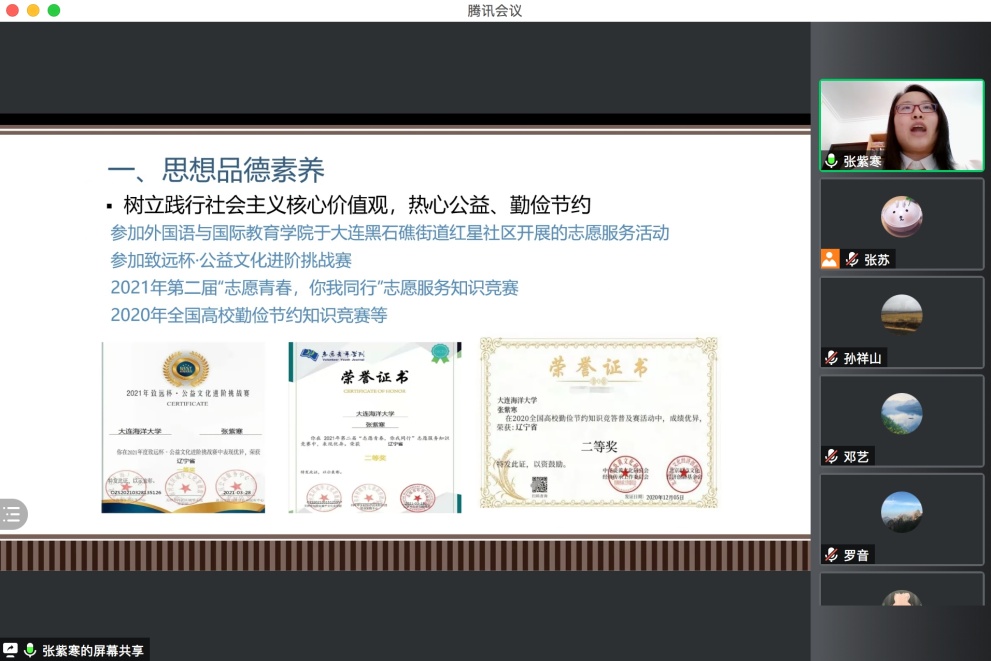Click the 张紫寒的屏幕共享 label text
991x661 pixels.
(93, 650)
